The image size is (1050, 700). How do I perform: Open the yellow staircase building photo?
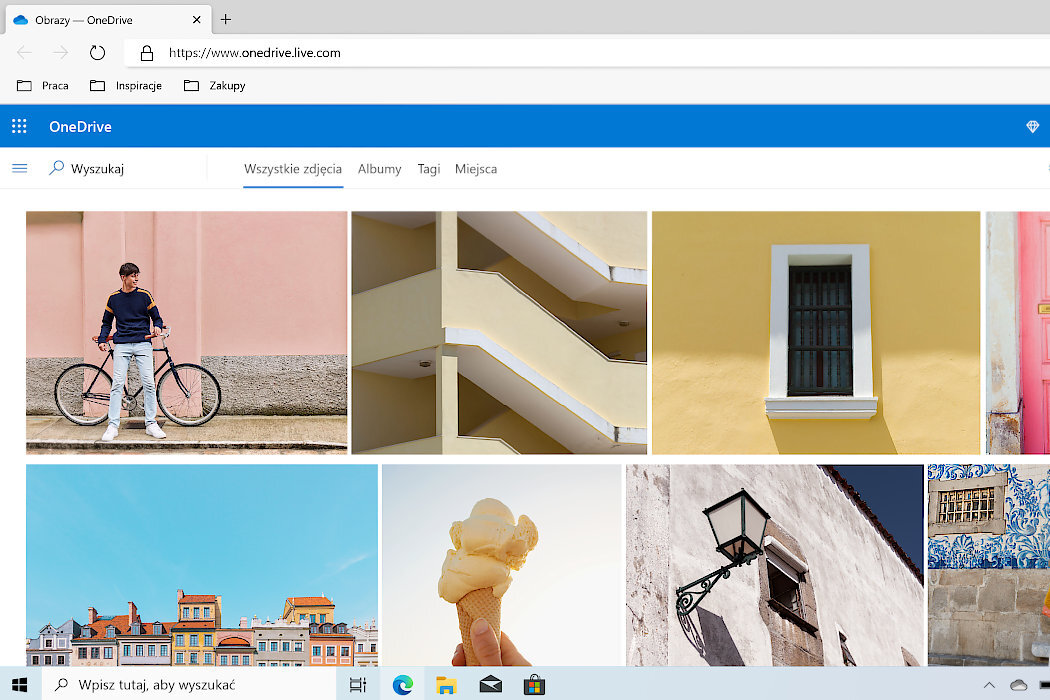[499, 333]
